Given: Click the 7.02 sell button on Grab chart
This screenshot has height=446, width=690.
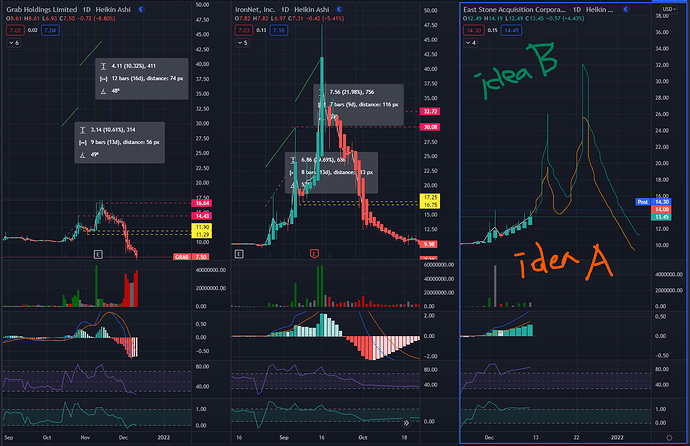Looking at the screenshot, I should (x=15, y=30).
